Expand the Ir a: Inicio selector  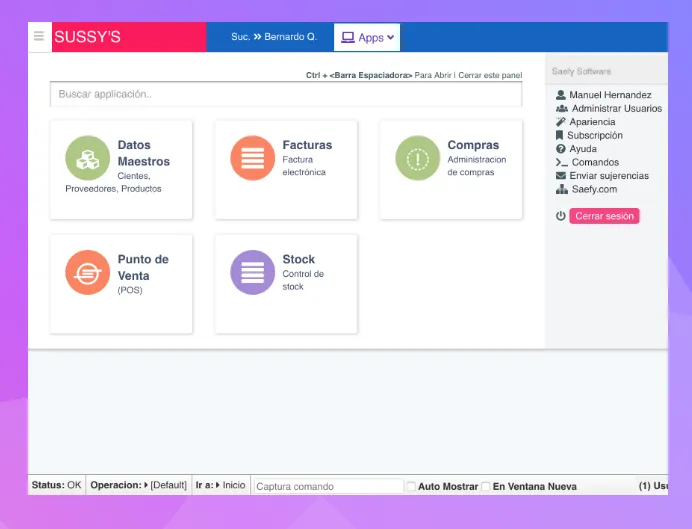[220, 485]
